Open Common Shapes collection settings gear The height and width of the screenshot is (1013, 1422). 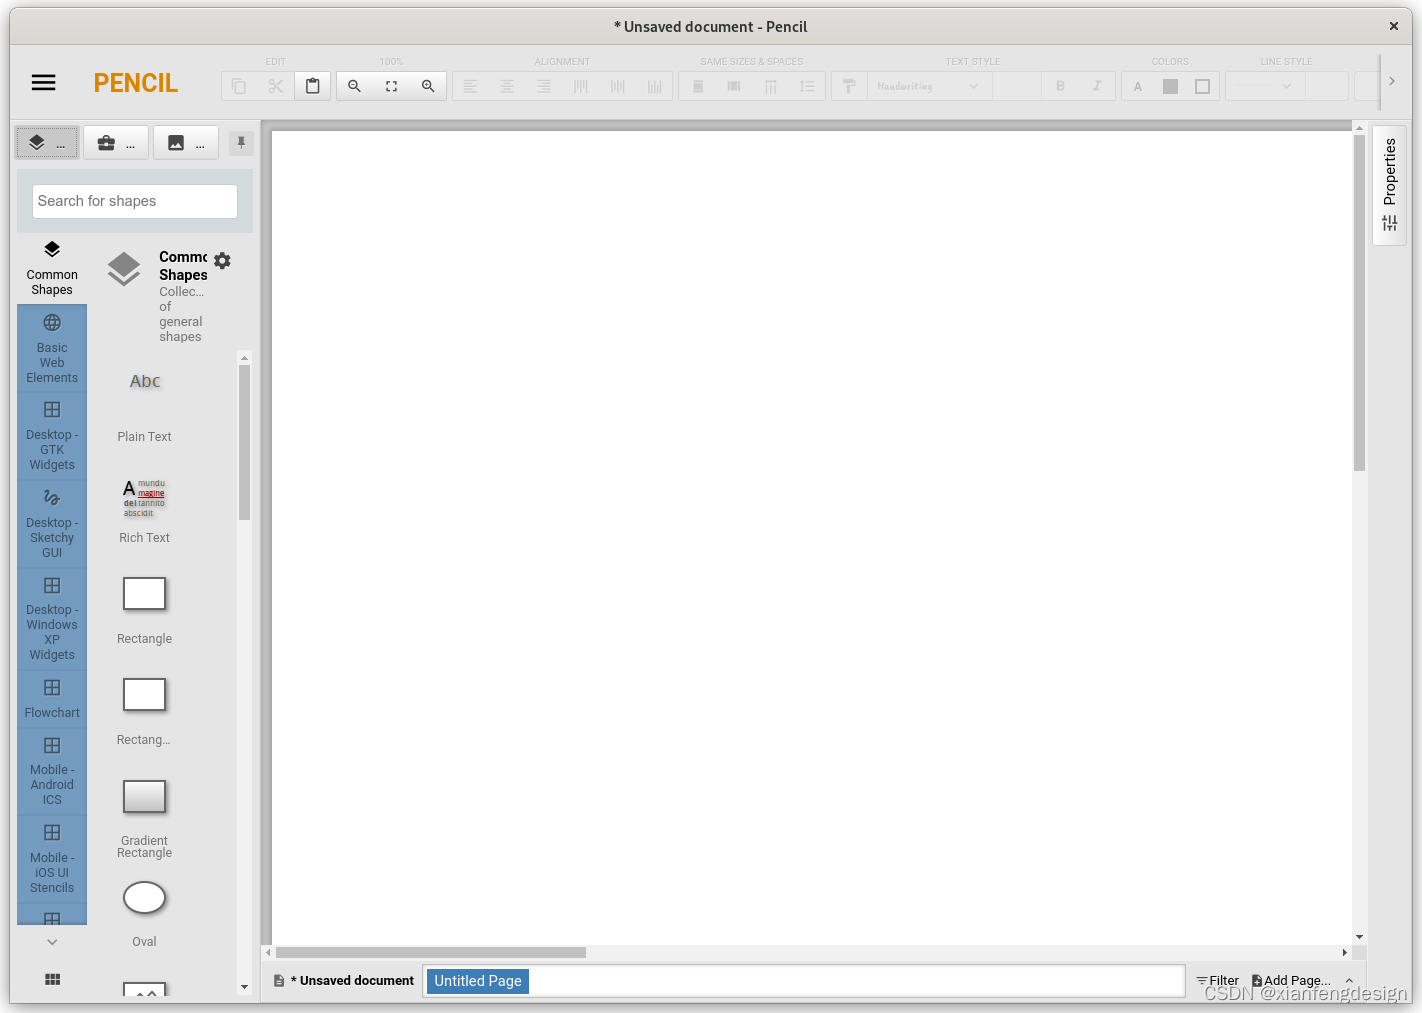tap(222, 260)
